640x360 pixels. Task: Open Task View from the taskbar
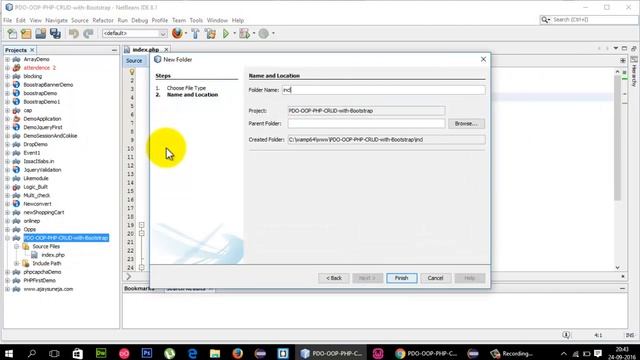click(x=54, y=353)
